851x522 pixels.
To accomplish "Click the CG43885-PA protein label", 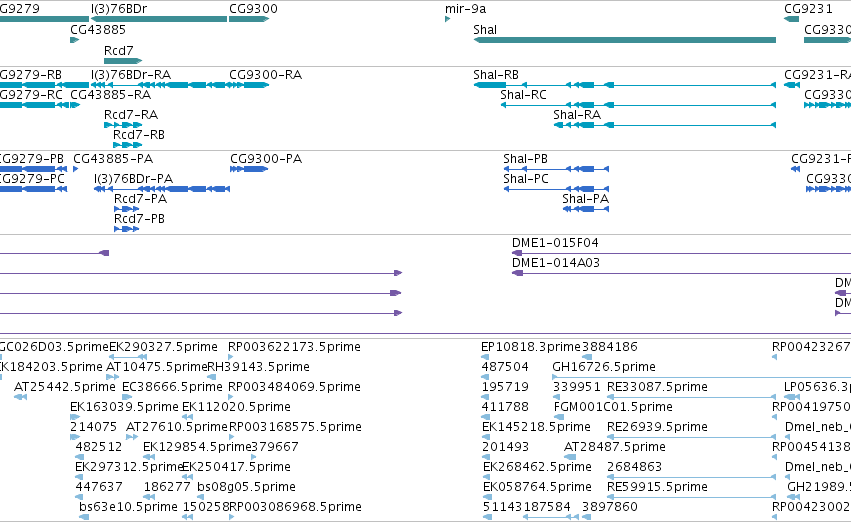I will pos(113,158).
